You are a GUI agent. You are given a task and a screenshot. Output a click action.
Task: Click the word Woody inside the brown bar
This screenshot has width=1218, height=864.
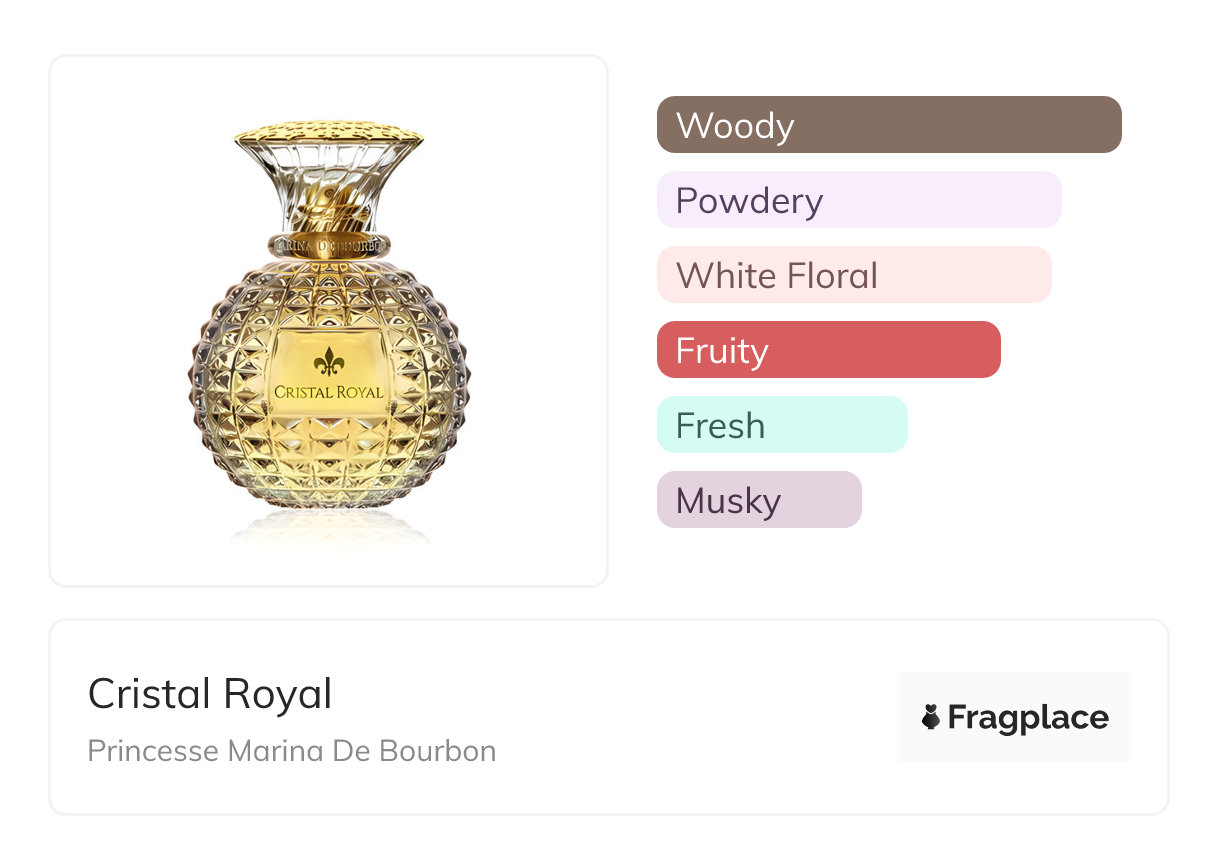735,126
